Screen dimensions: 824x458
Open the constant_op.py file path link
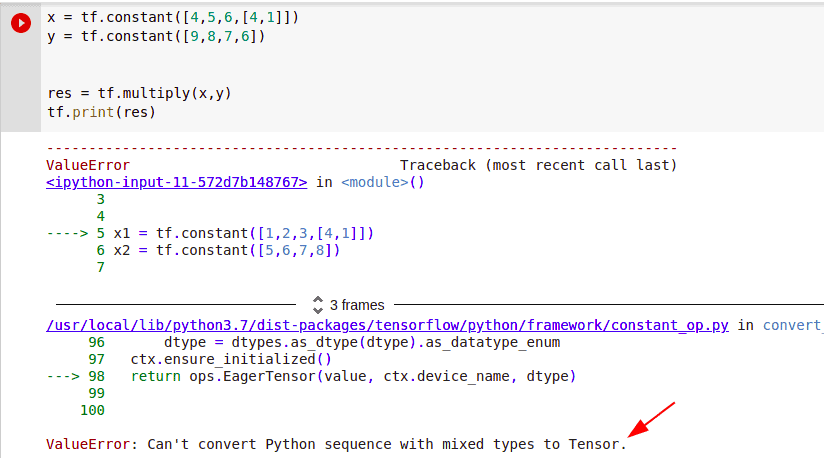tap(387, 325)
